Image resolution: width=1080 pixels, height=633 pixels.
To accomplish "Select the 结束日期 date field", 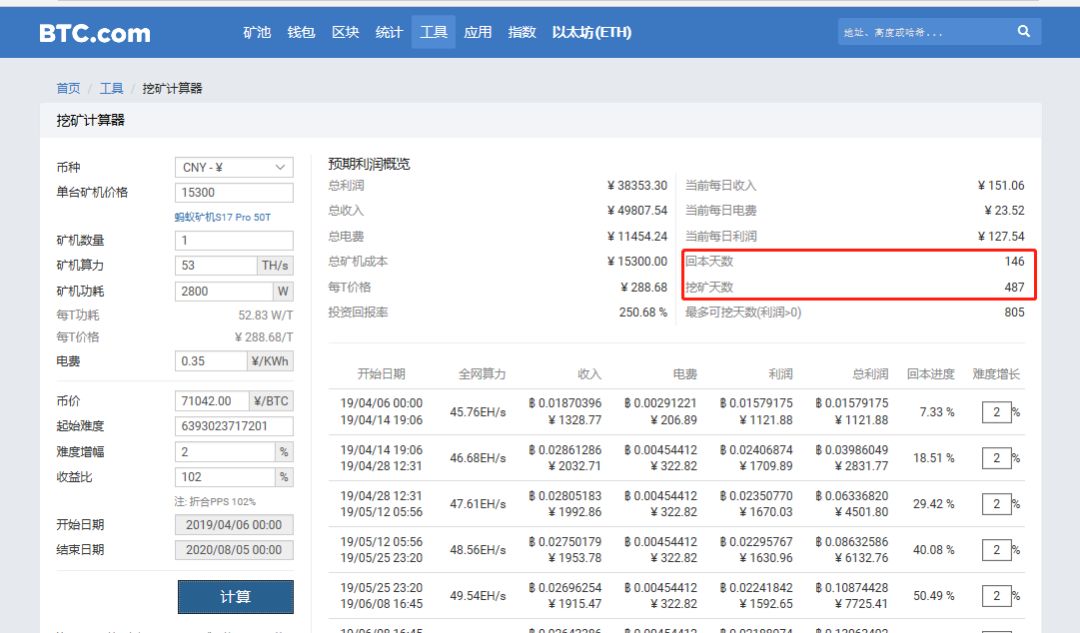I will (x=234, y=550).
